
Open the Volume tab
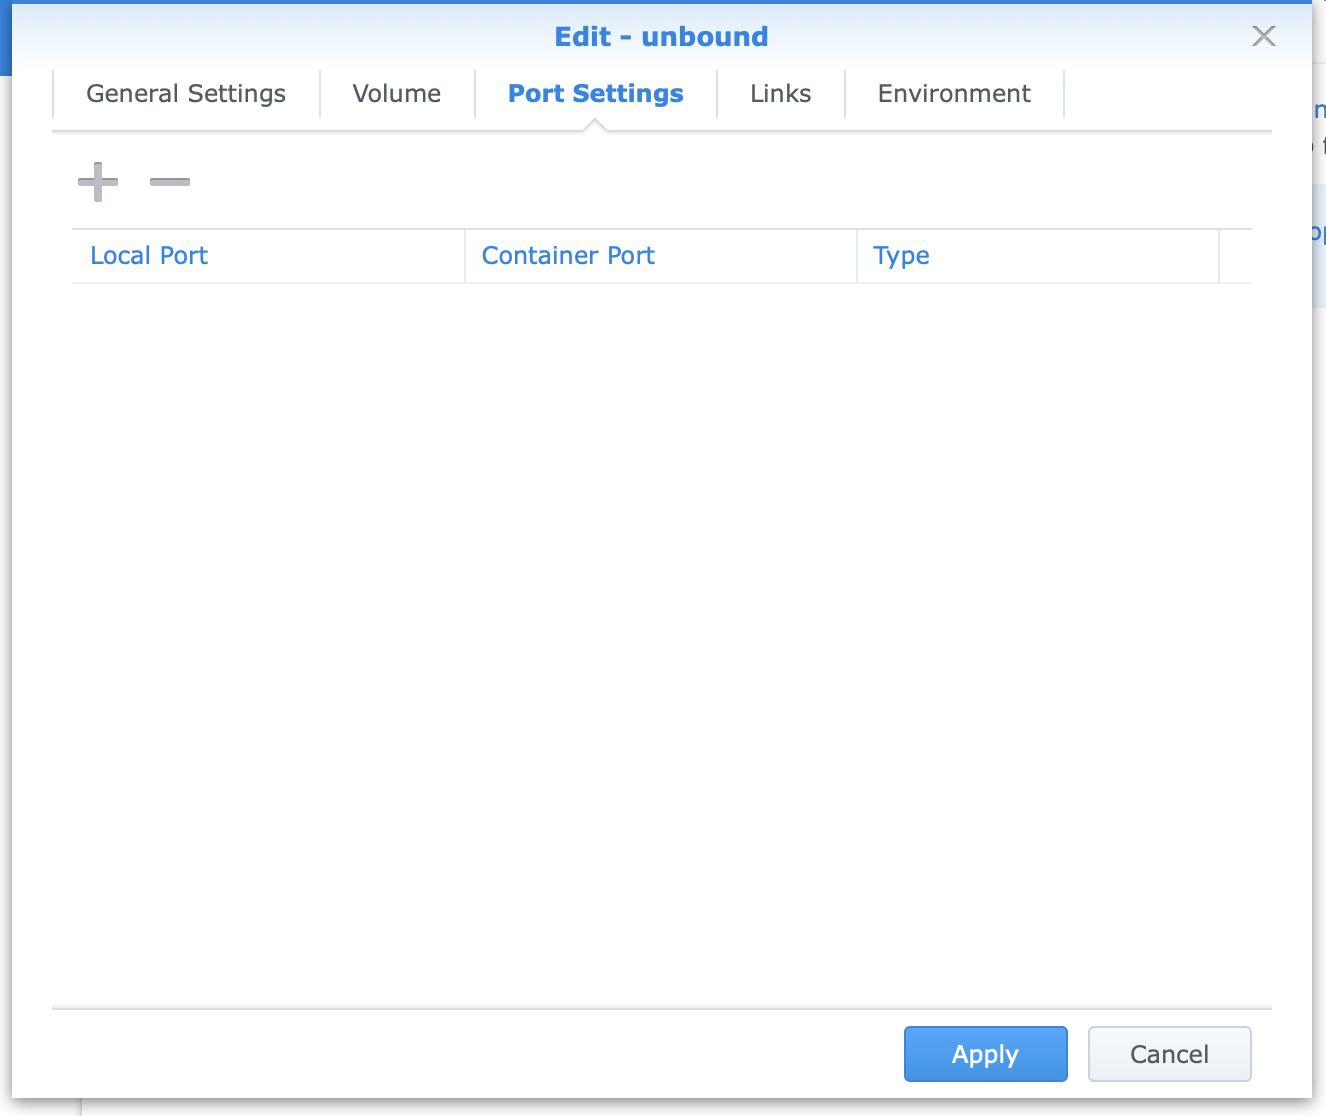[396, 94]
